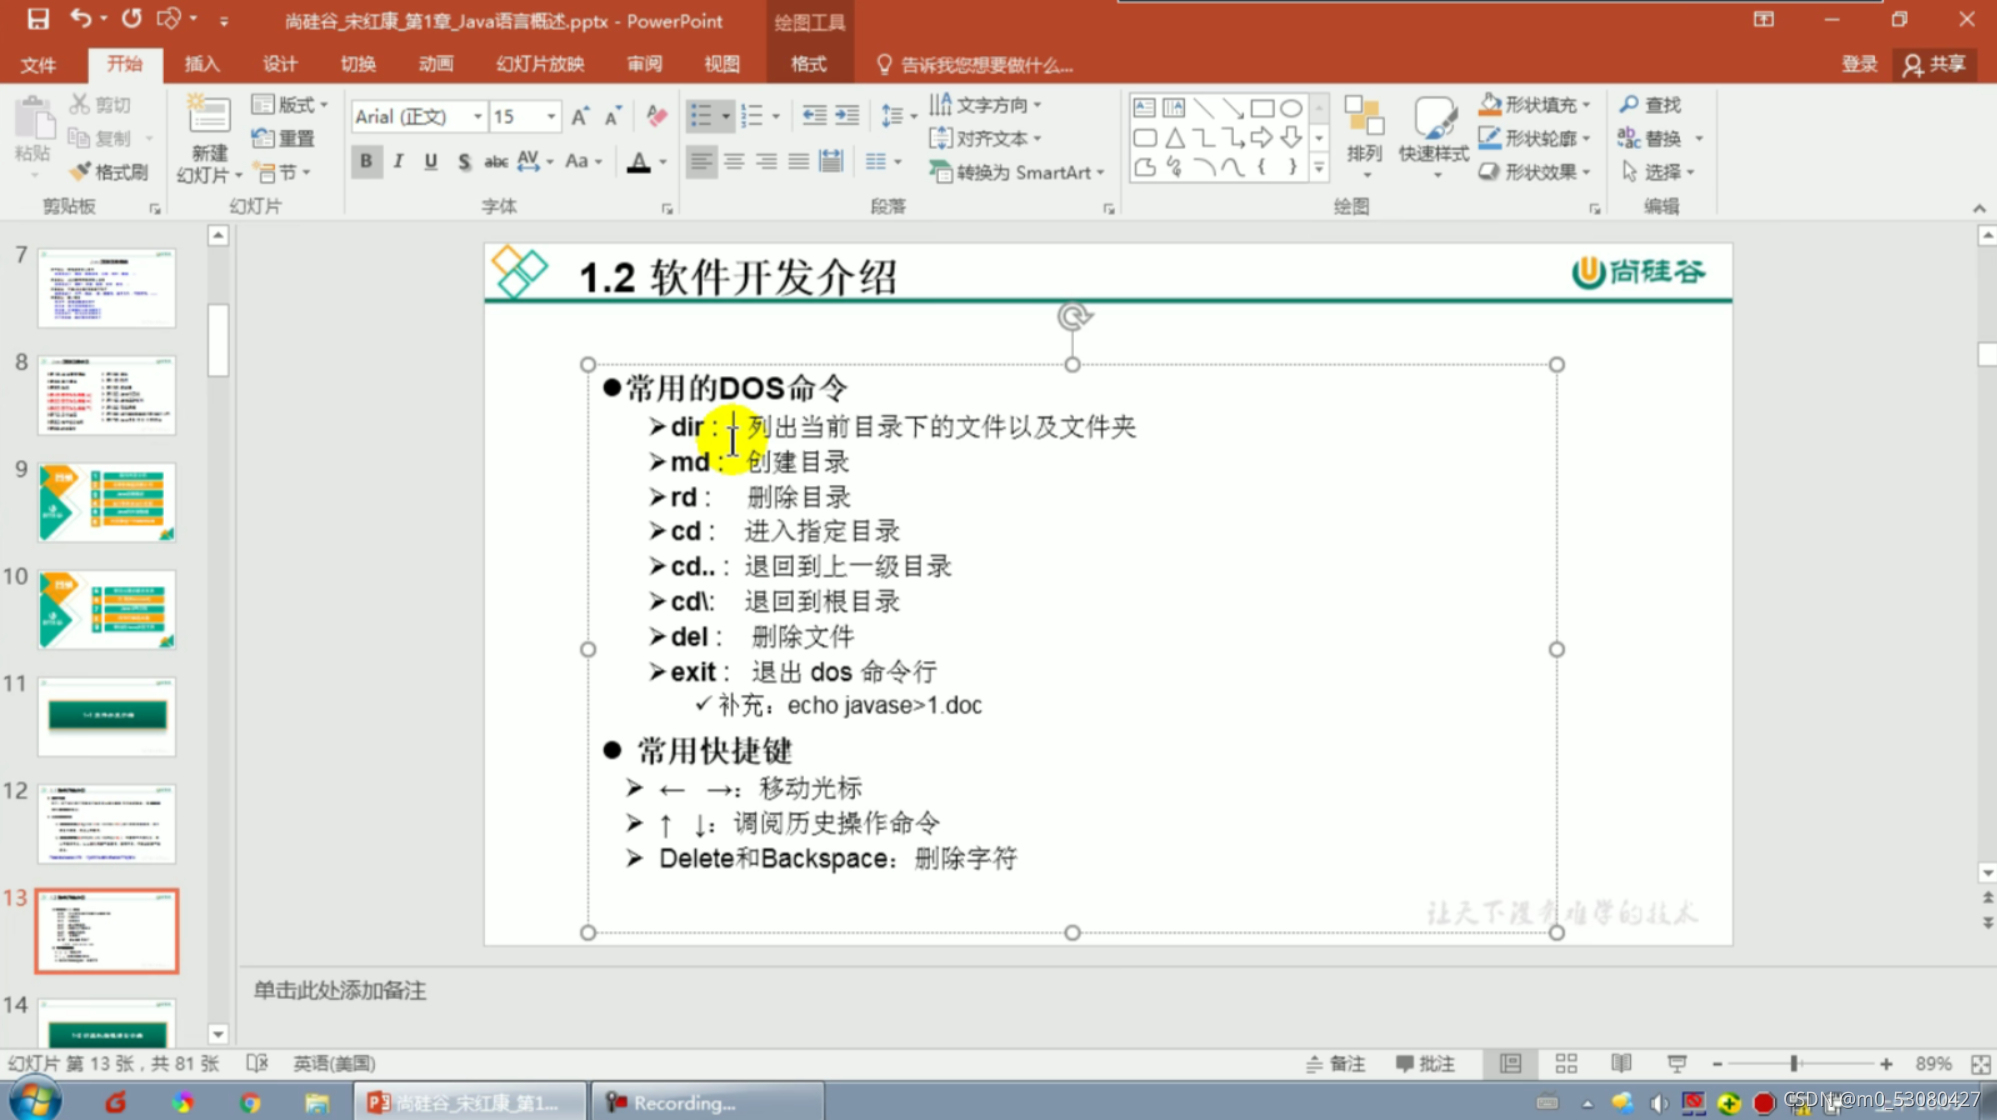Click Convert to SmartArt button

tap(1016, 172)
